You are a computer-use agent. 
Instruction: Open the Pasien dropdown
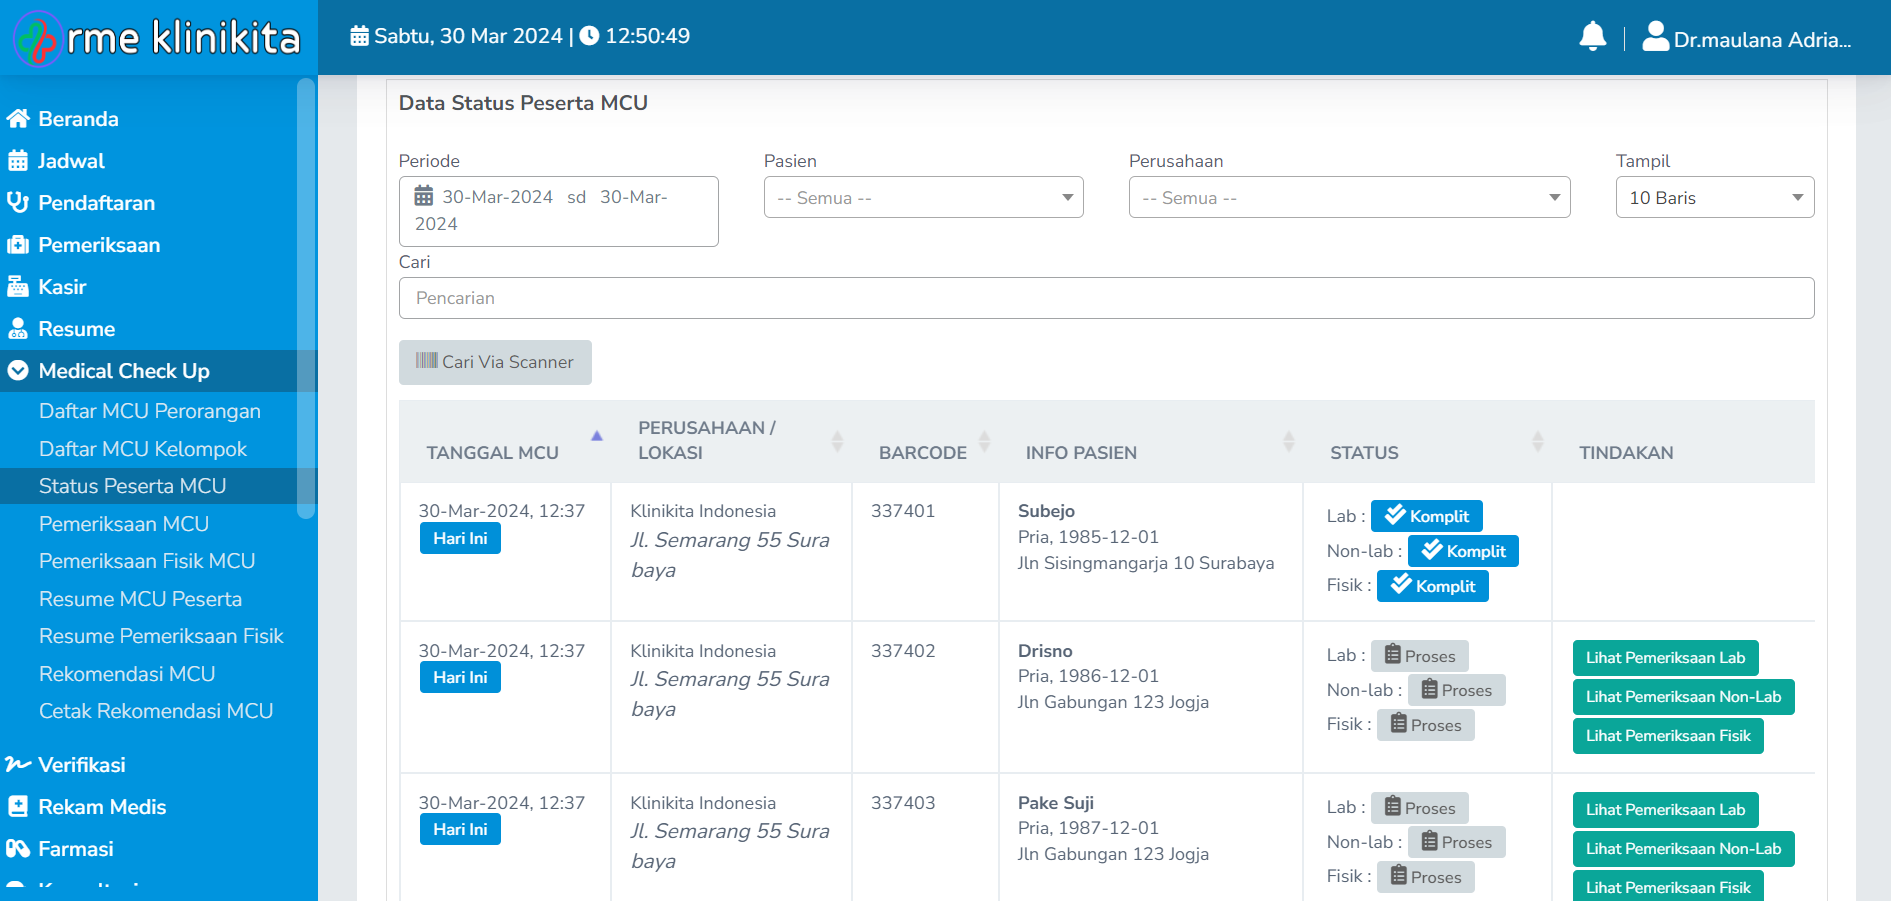(923, 198)
